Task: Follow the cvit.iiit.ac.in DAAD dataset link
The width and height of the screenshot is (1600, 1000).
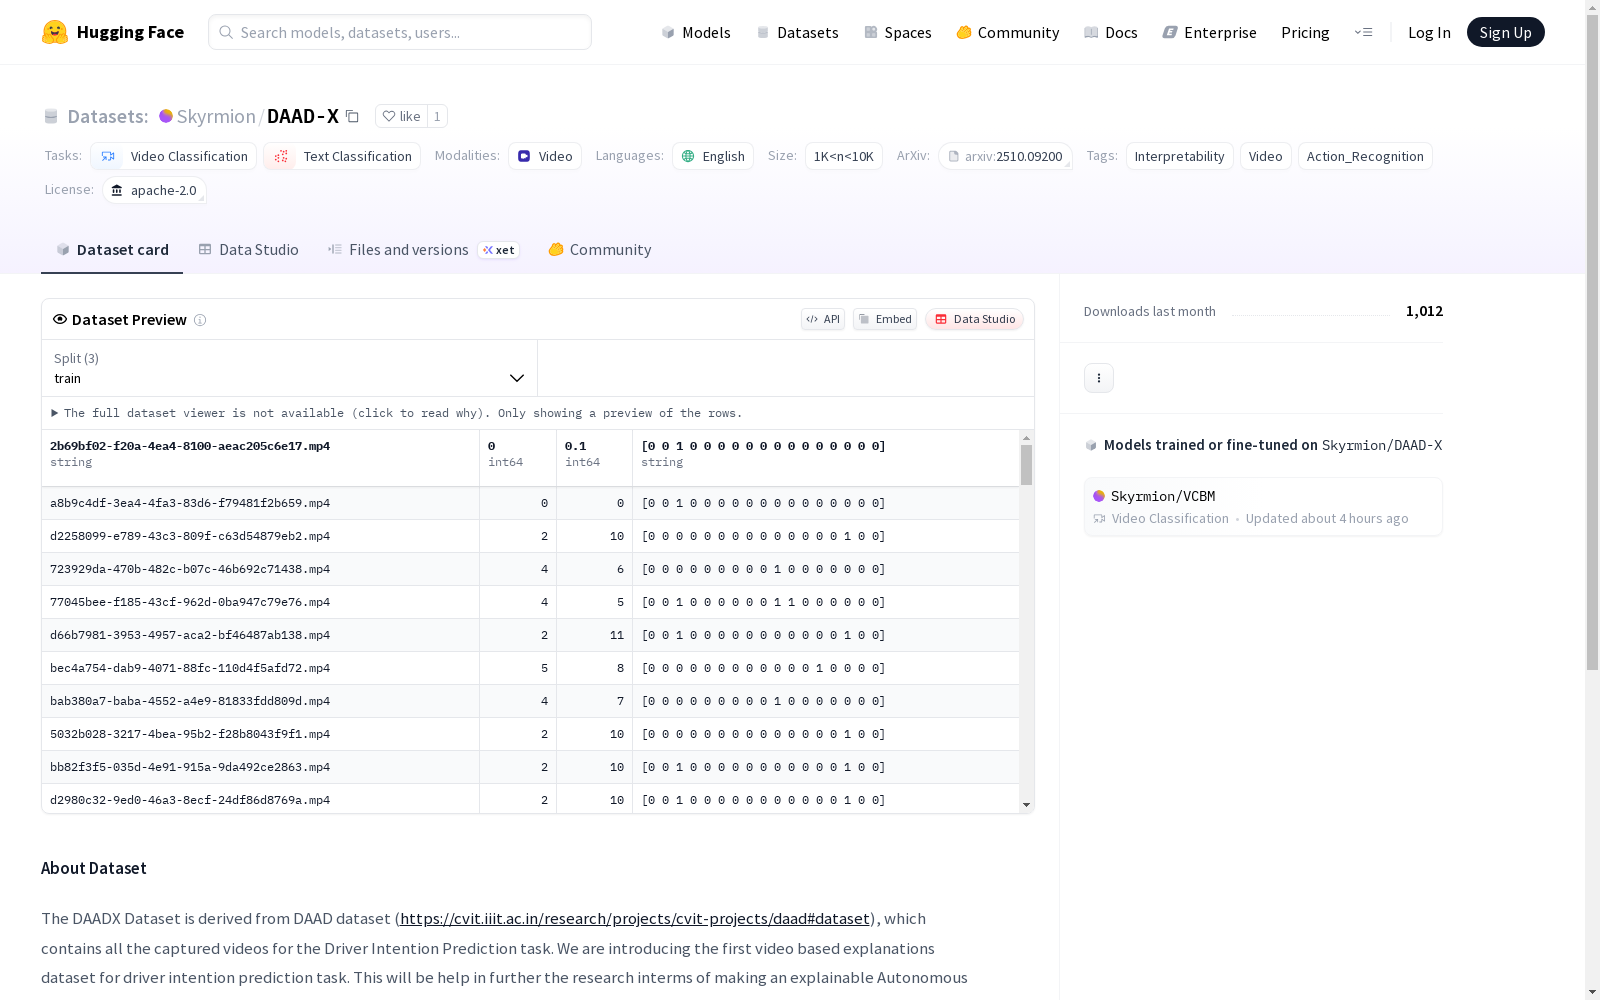Action: [x=635, y=919]
